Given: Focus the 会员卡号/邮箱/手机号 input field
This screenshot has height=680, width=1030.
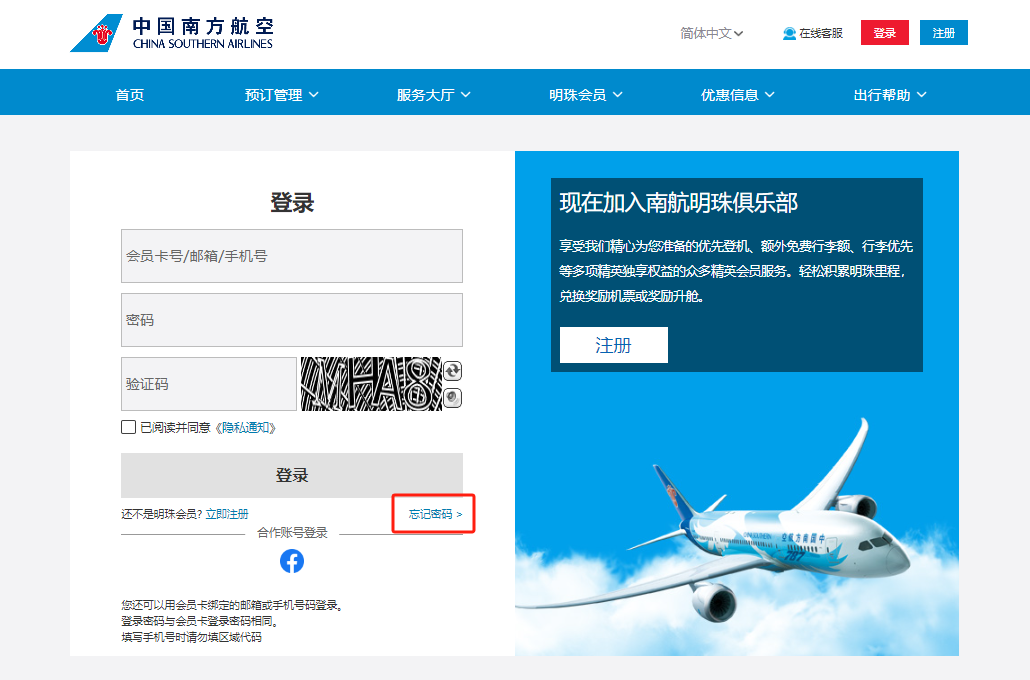Looking at the screenshot, I should [x=292, y=256].
